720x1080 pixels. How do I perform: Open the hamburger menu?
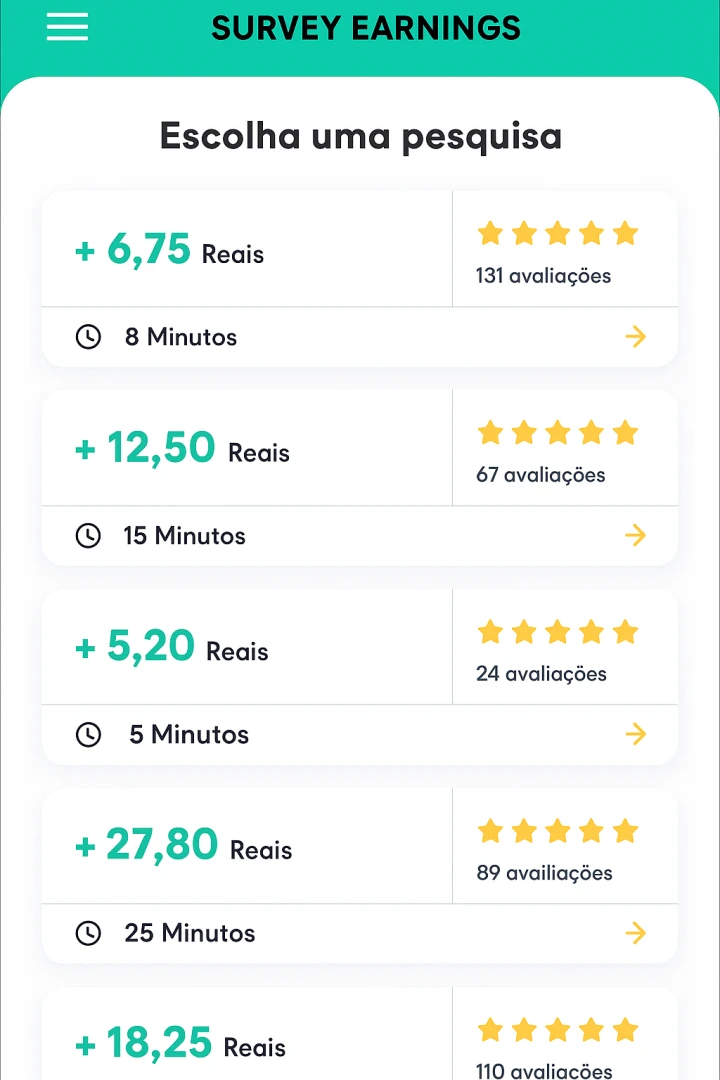click(67, 27)
